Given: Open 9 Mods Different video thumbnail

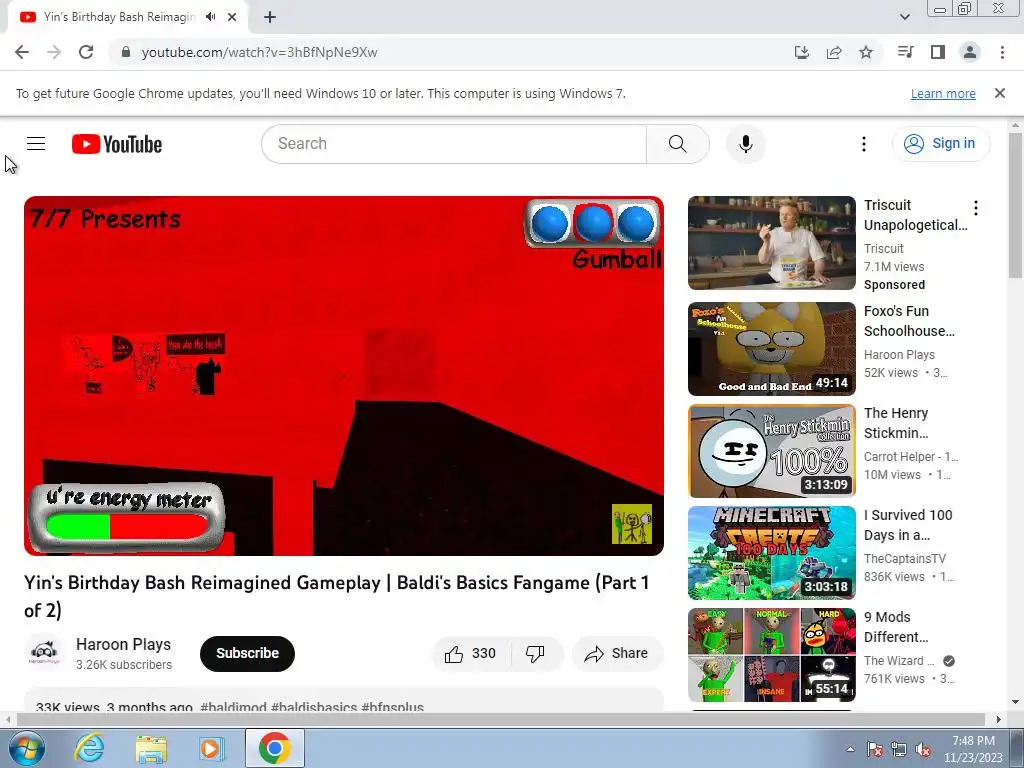Looking at the screenshot, I should pyautogui.click(x=771, y=654).
